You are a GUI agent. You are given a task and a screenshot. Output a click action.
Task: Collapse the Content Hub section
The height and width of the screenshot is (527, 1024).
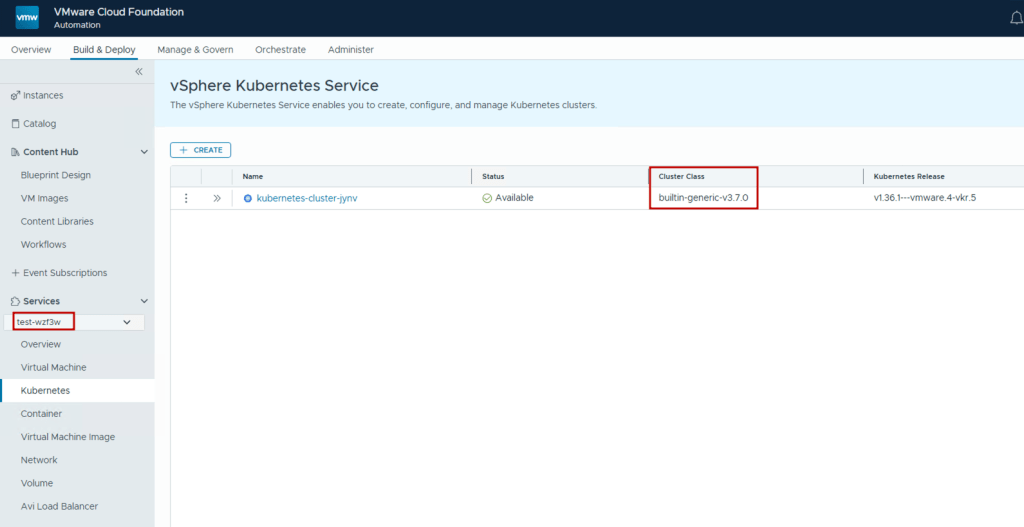(x=144, y=152)
